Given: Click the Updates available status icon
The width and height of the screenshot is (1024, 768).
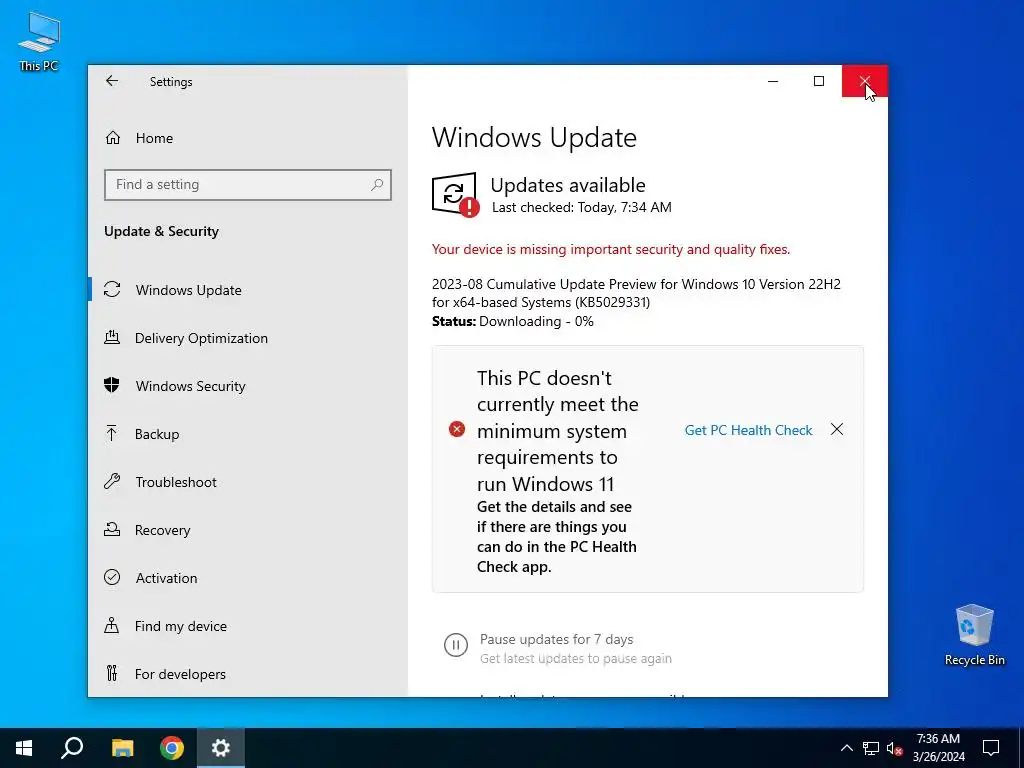Looking at the screenshot, I should point(455,194).
